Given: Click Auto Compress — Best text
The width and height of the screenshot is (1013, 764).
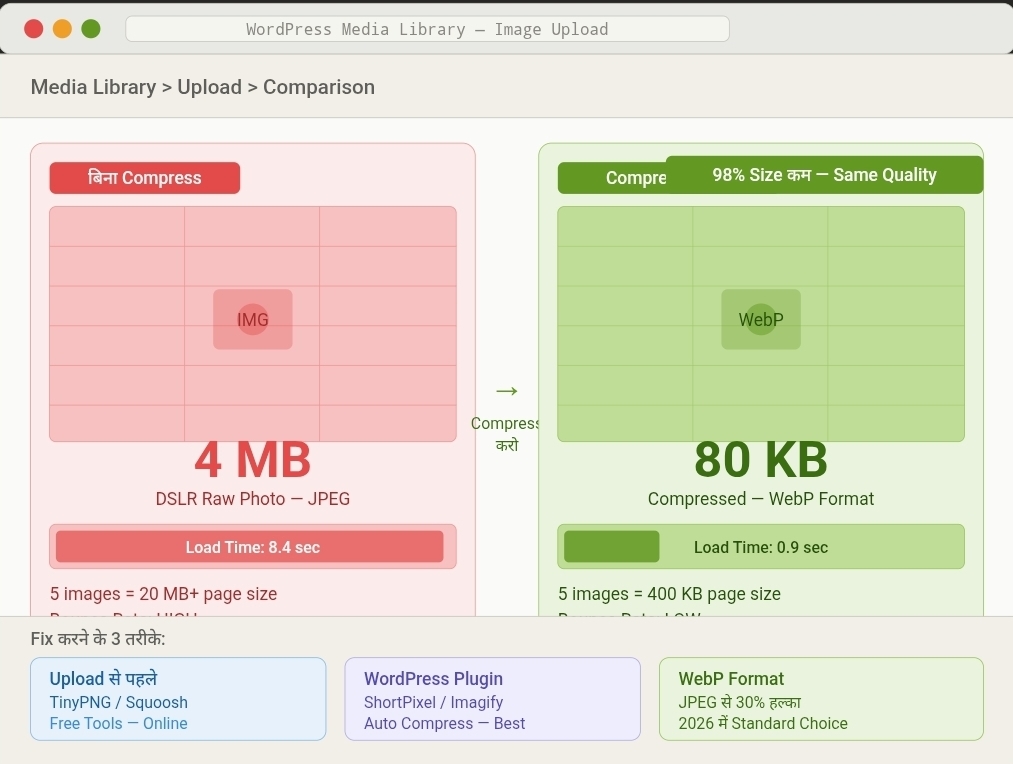Looking at the screenshot, I should (x=444, y=723).
